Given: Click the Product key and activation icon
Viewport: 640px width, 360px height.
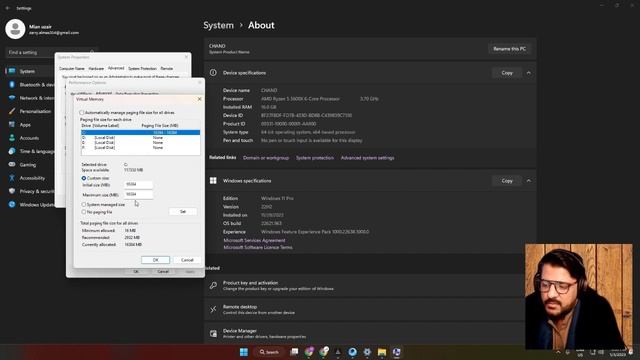Looking at the screenshot, I should tap(213, 285).
